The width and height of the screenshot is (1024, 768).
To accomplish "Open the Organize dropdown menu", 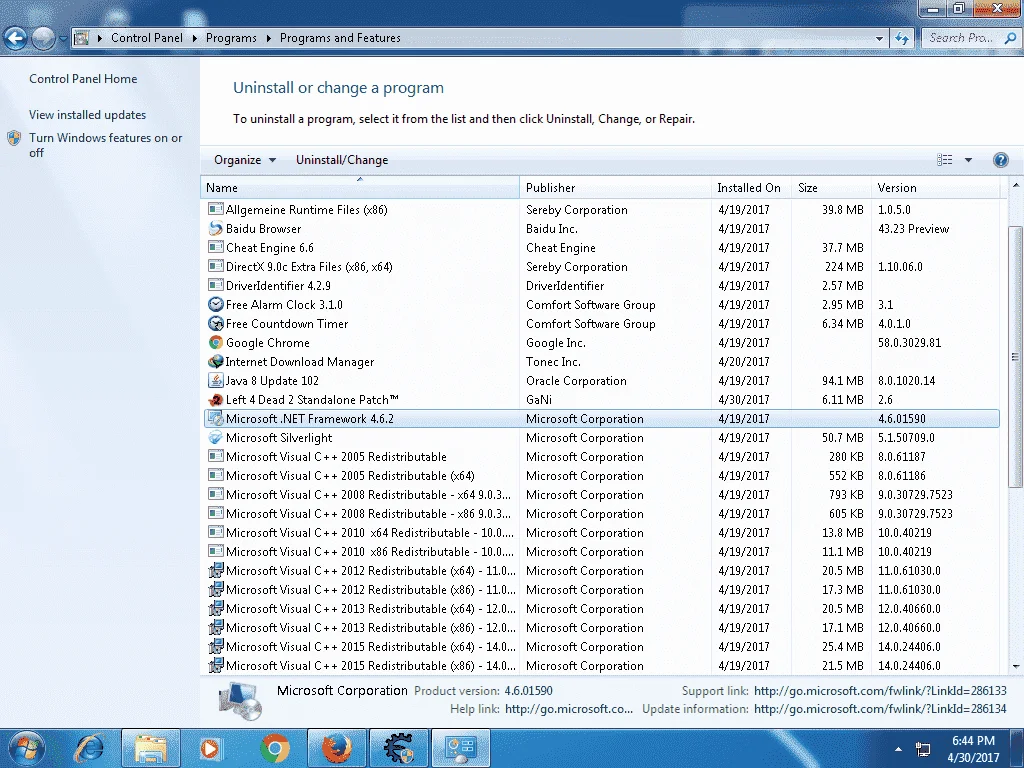I will [x=245, y=160].
